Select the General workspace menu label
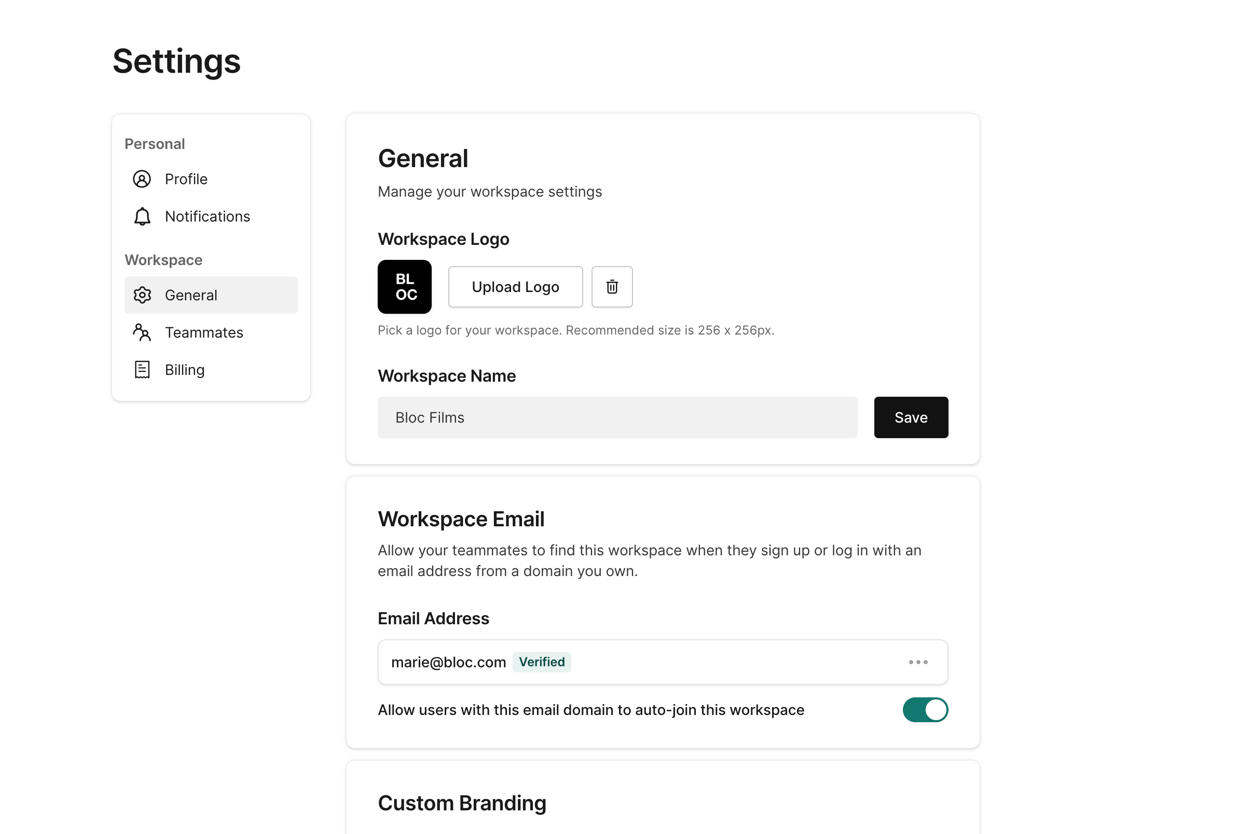 191,296
